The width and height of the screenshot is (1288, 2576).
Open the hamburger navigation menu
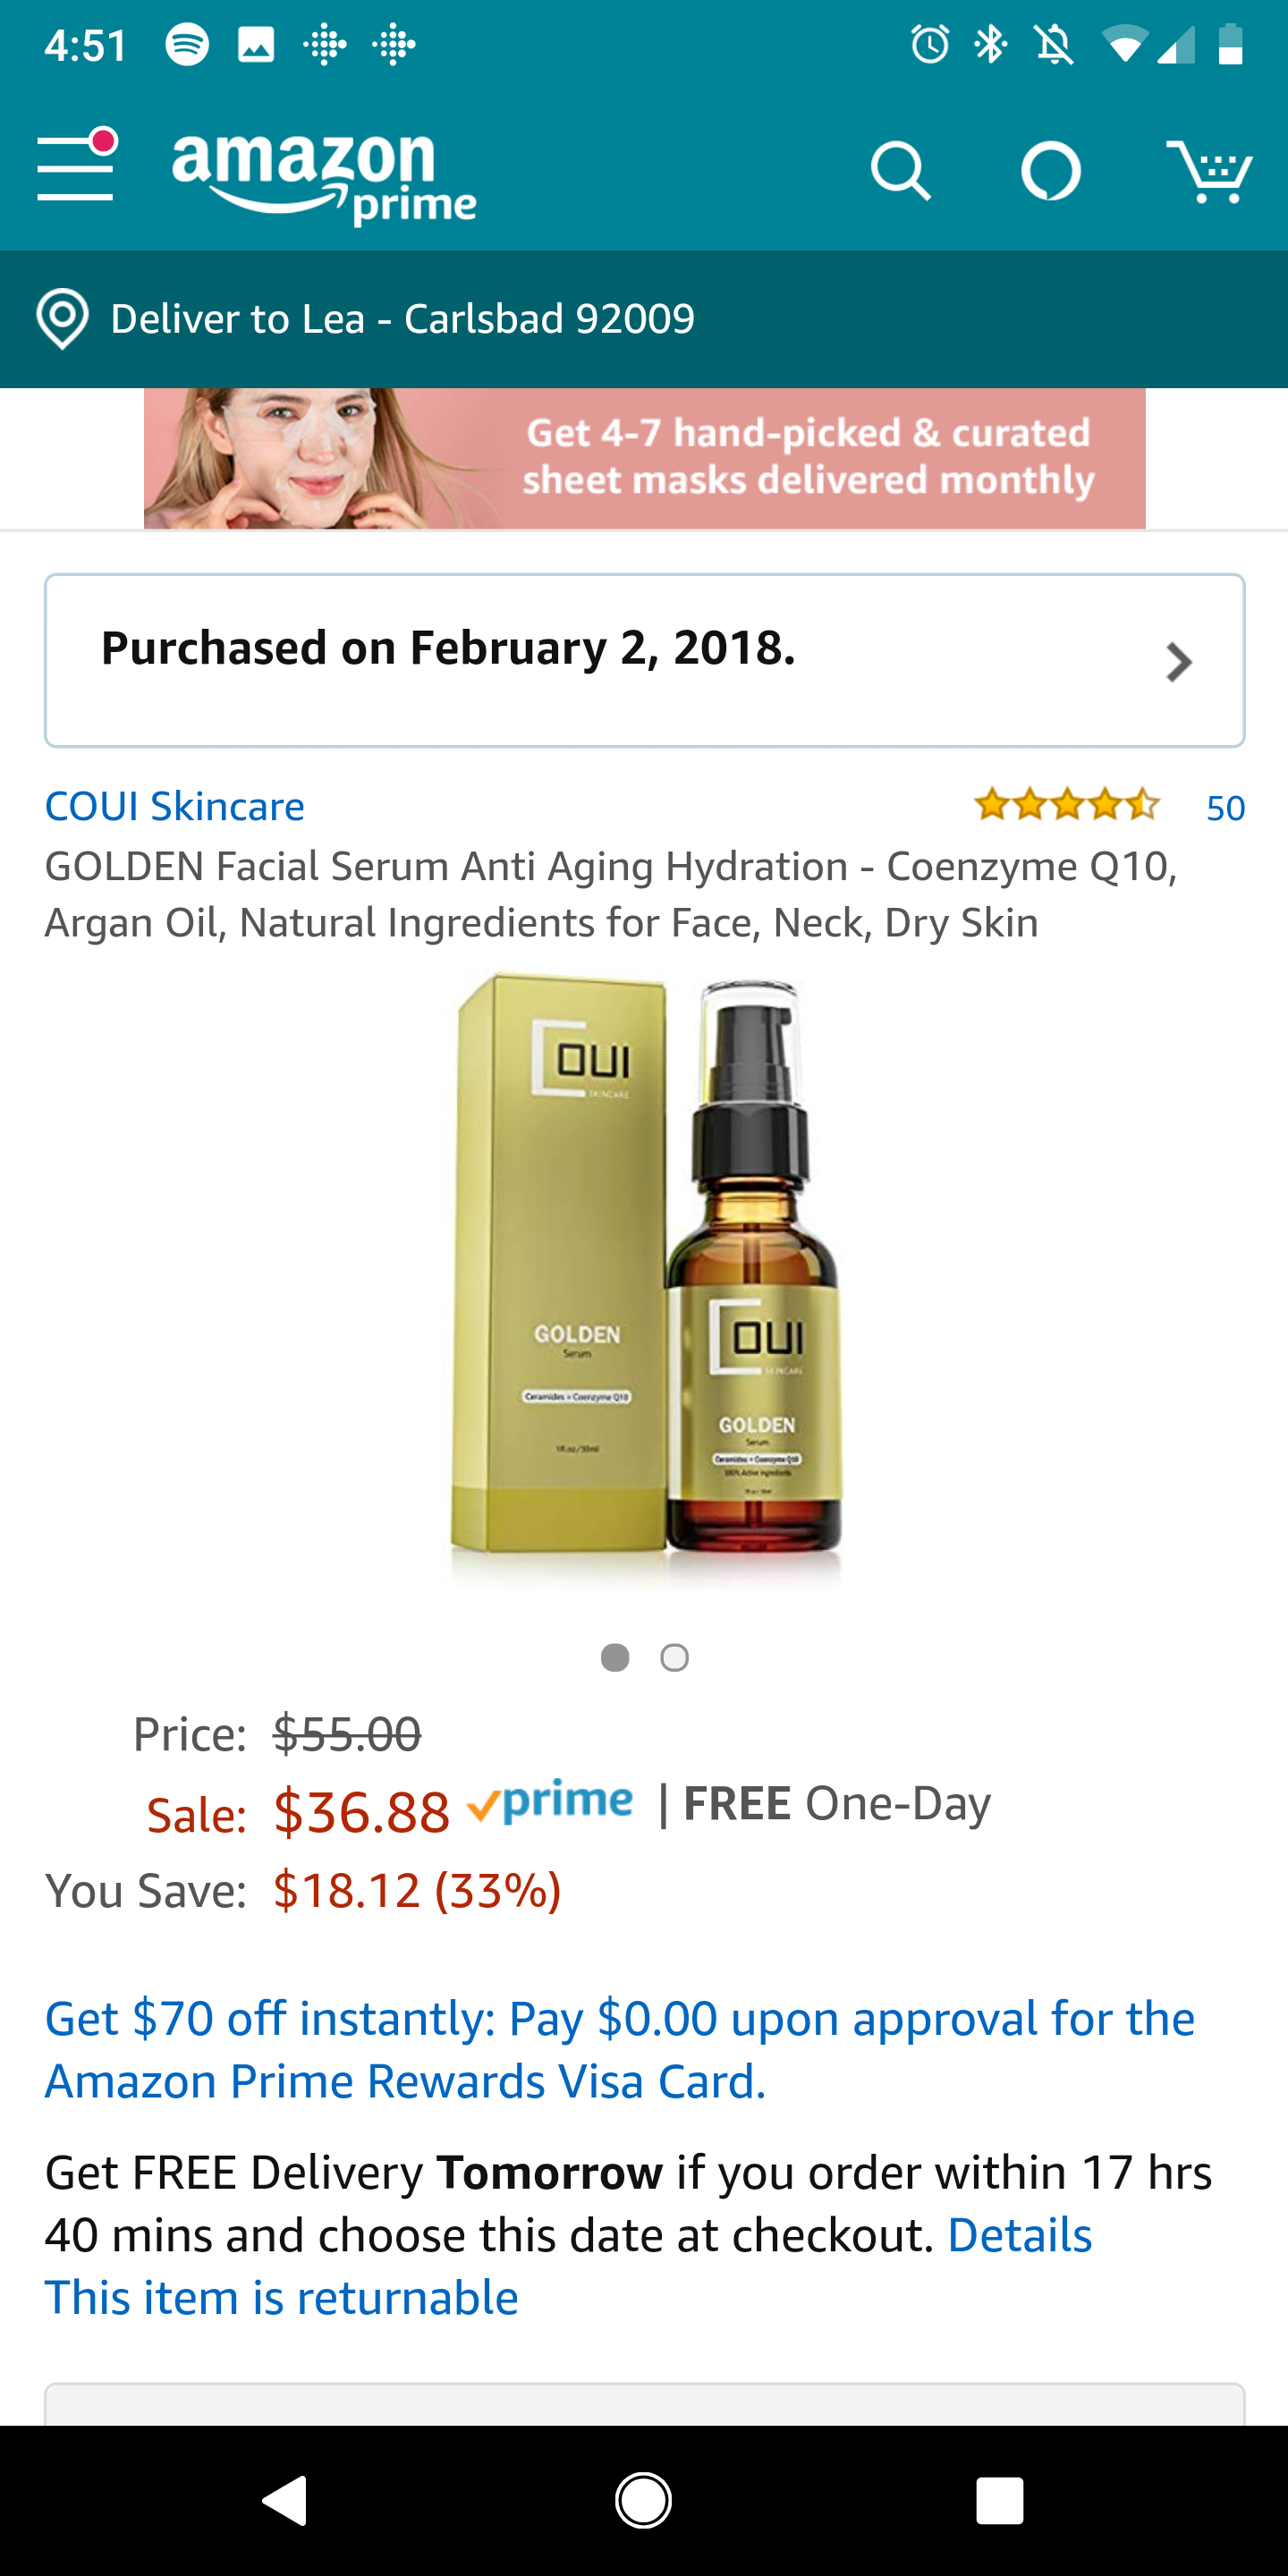(77, 165)
